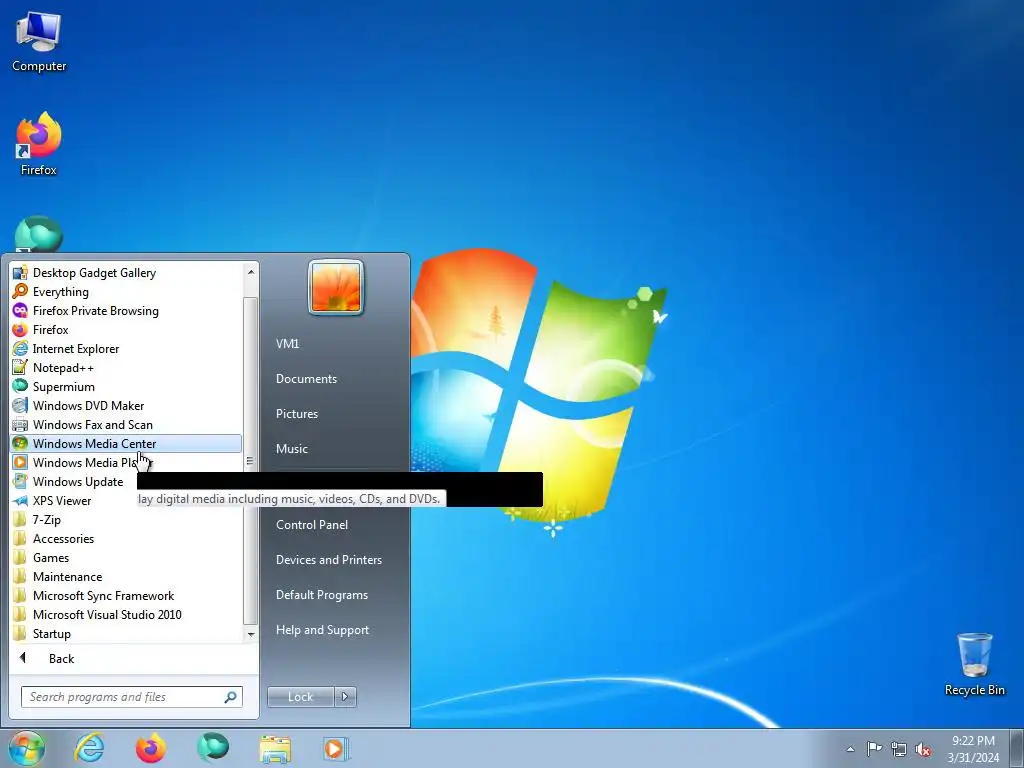
Task: Click the programs list scrollbar thumb
Action: click(251, 460)
